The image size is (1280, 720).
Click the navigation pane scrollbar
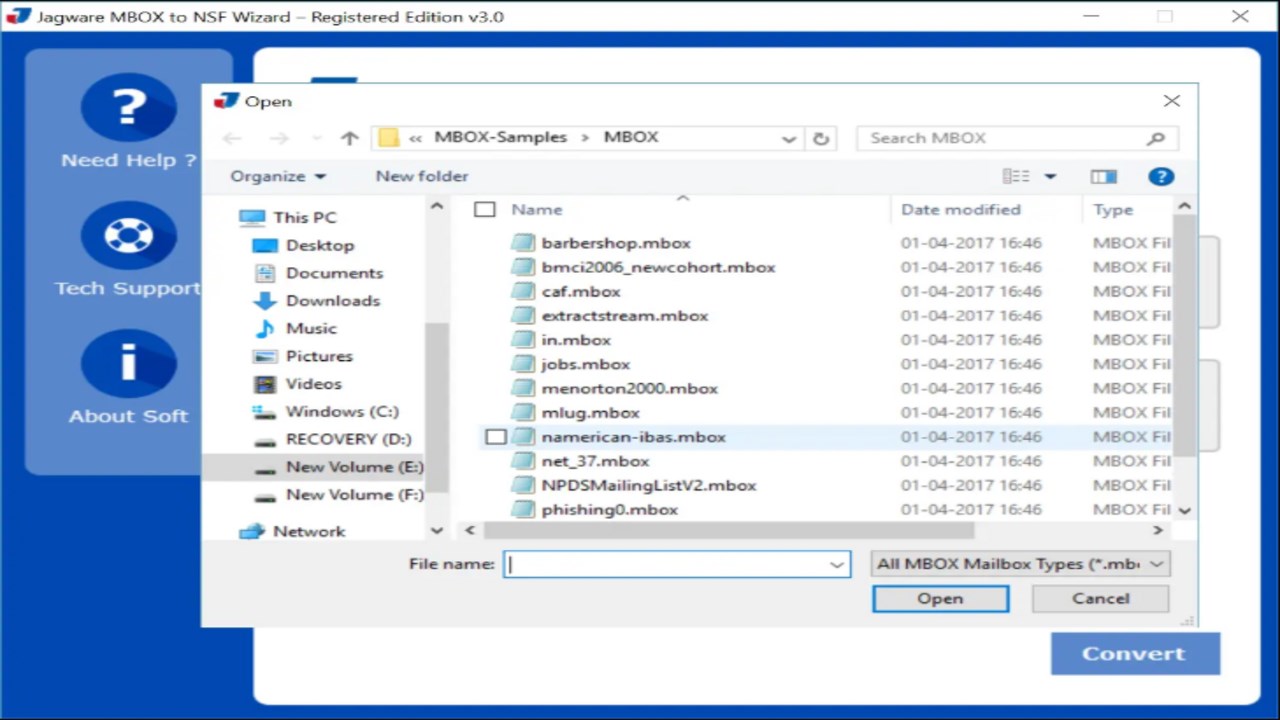coord(437,405)
